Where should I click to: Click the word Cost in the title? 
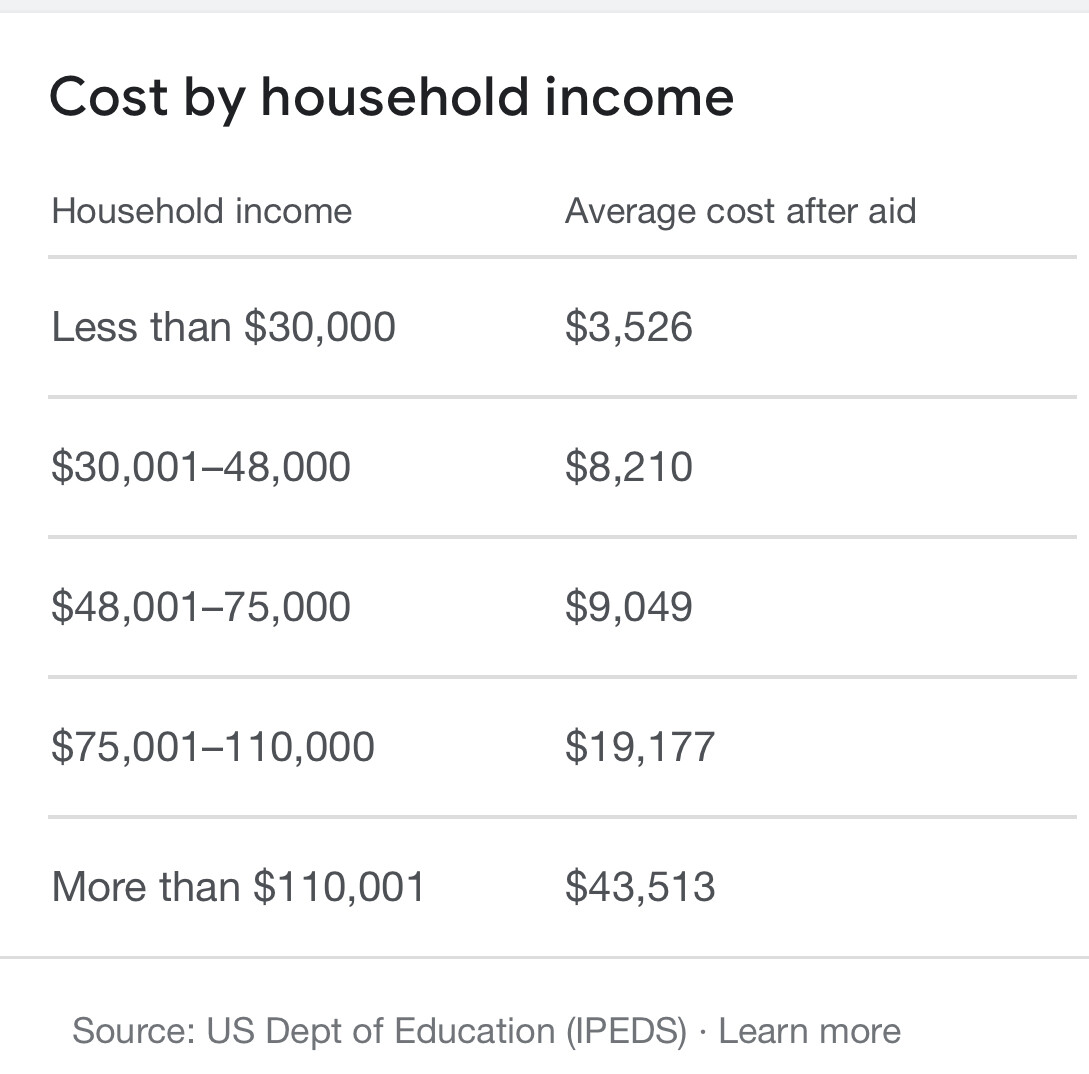109,96
